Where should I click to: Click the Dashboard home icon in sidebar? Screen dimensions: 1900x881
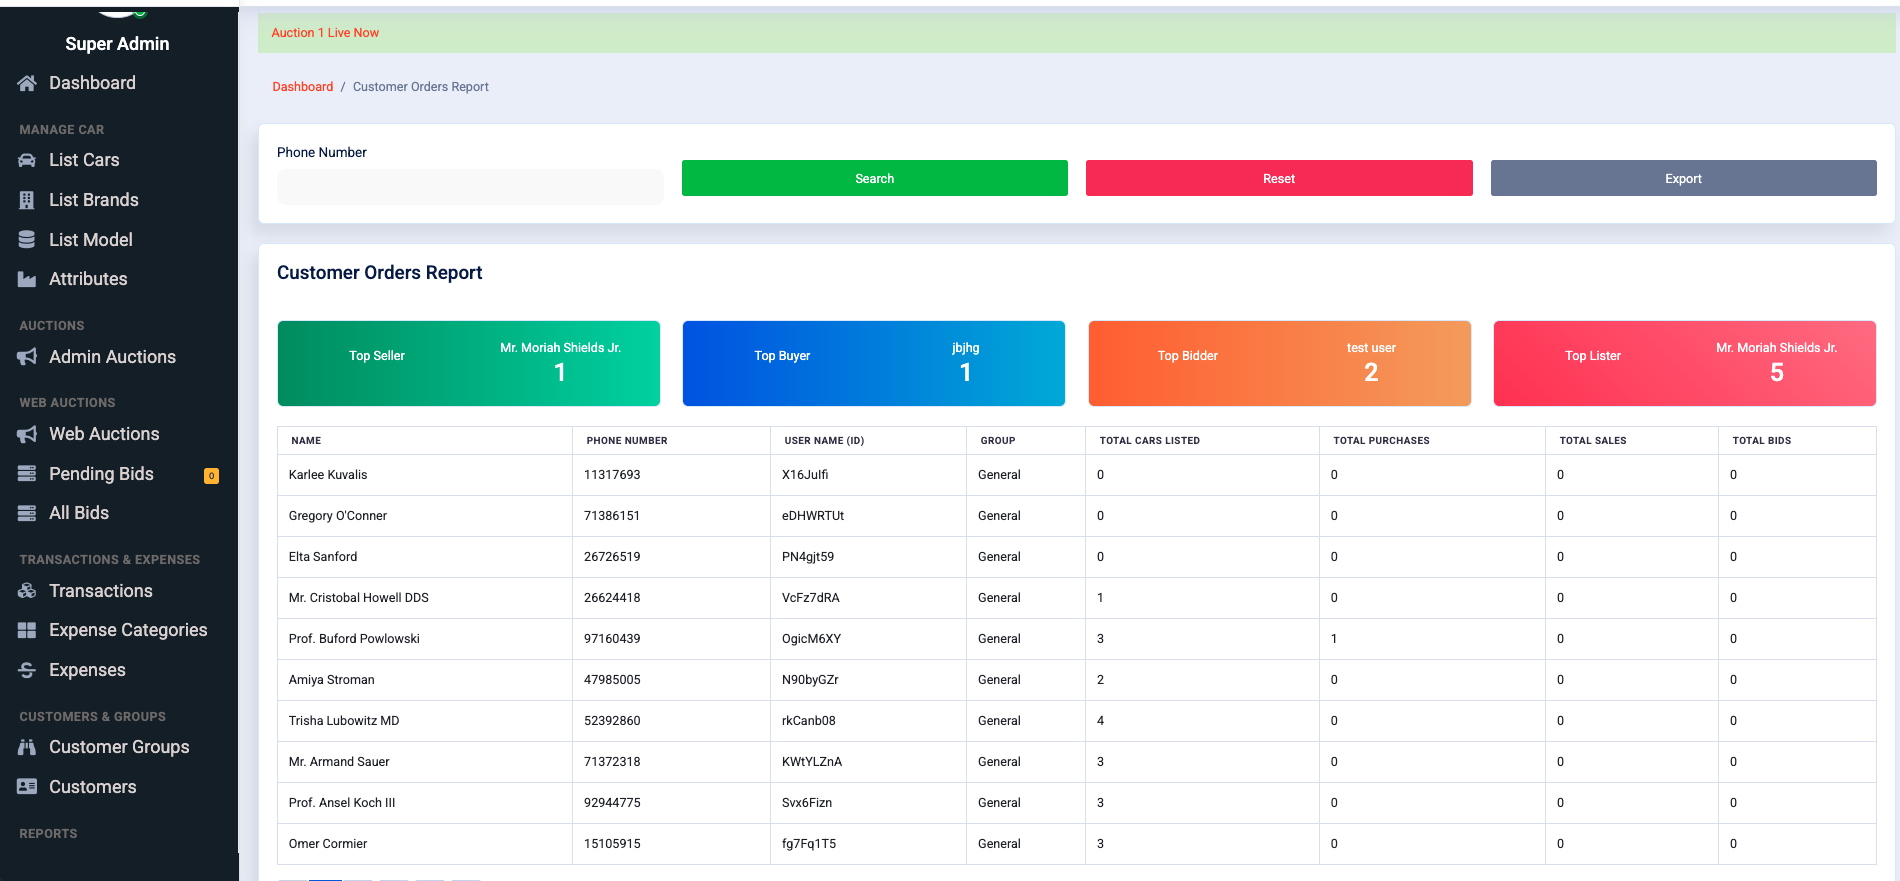(27, 83)
